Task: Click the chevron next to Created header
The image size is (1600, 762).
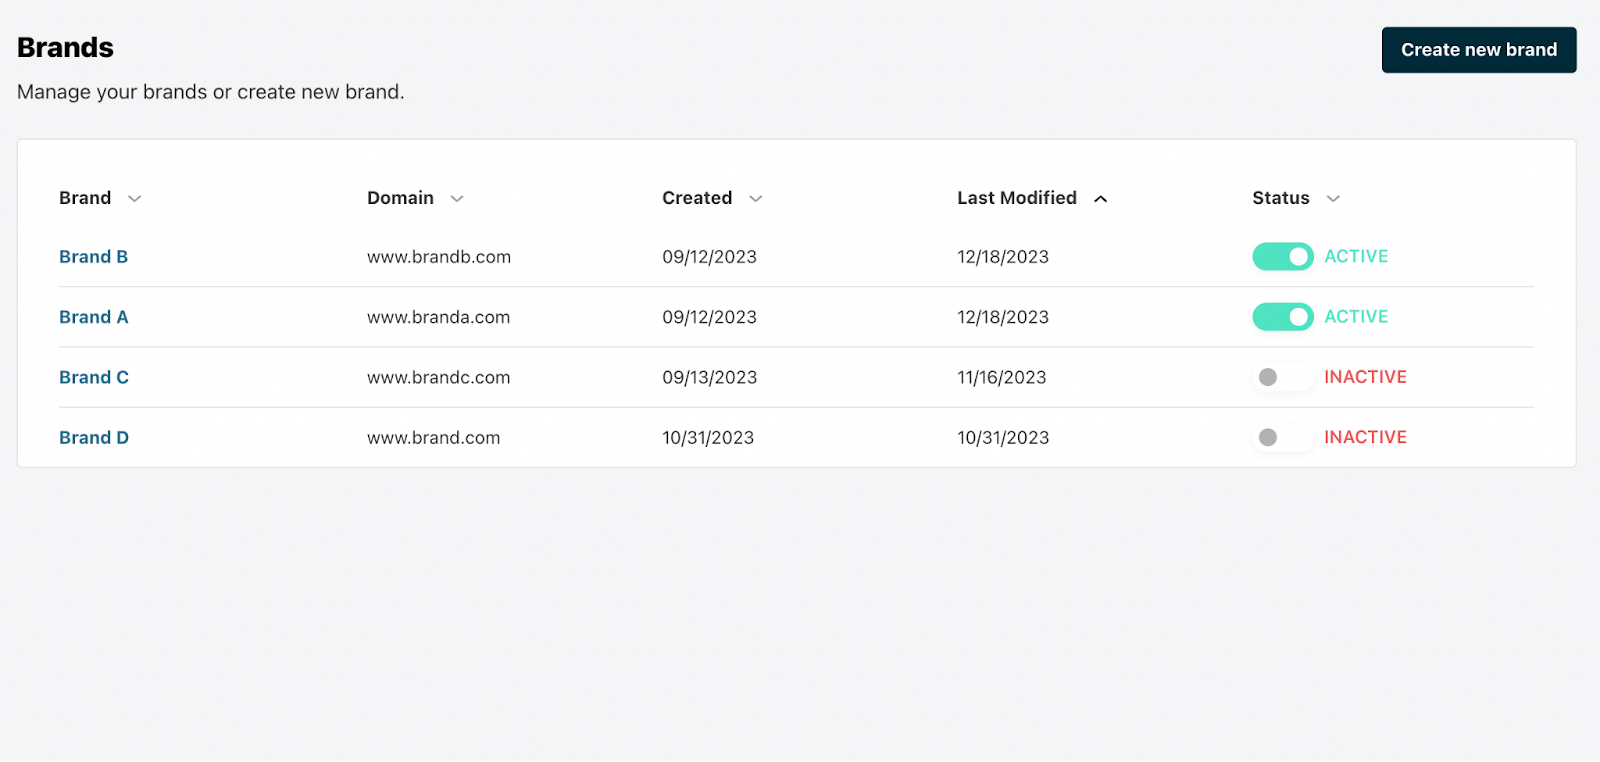Action: coord(756,199)
